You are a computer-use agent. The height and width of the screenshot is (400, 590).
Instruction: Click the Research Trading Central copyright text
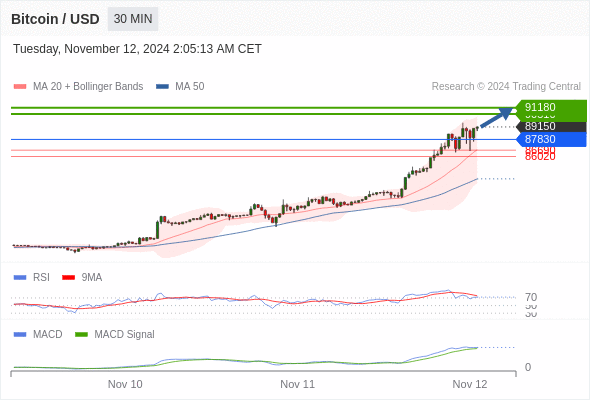click(506, 87)
